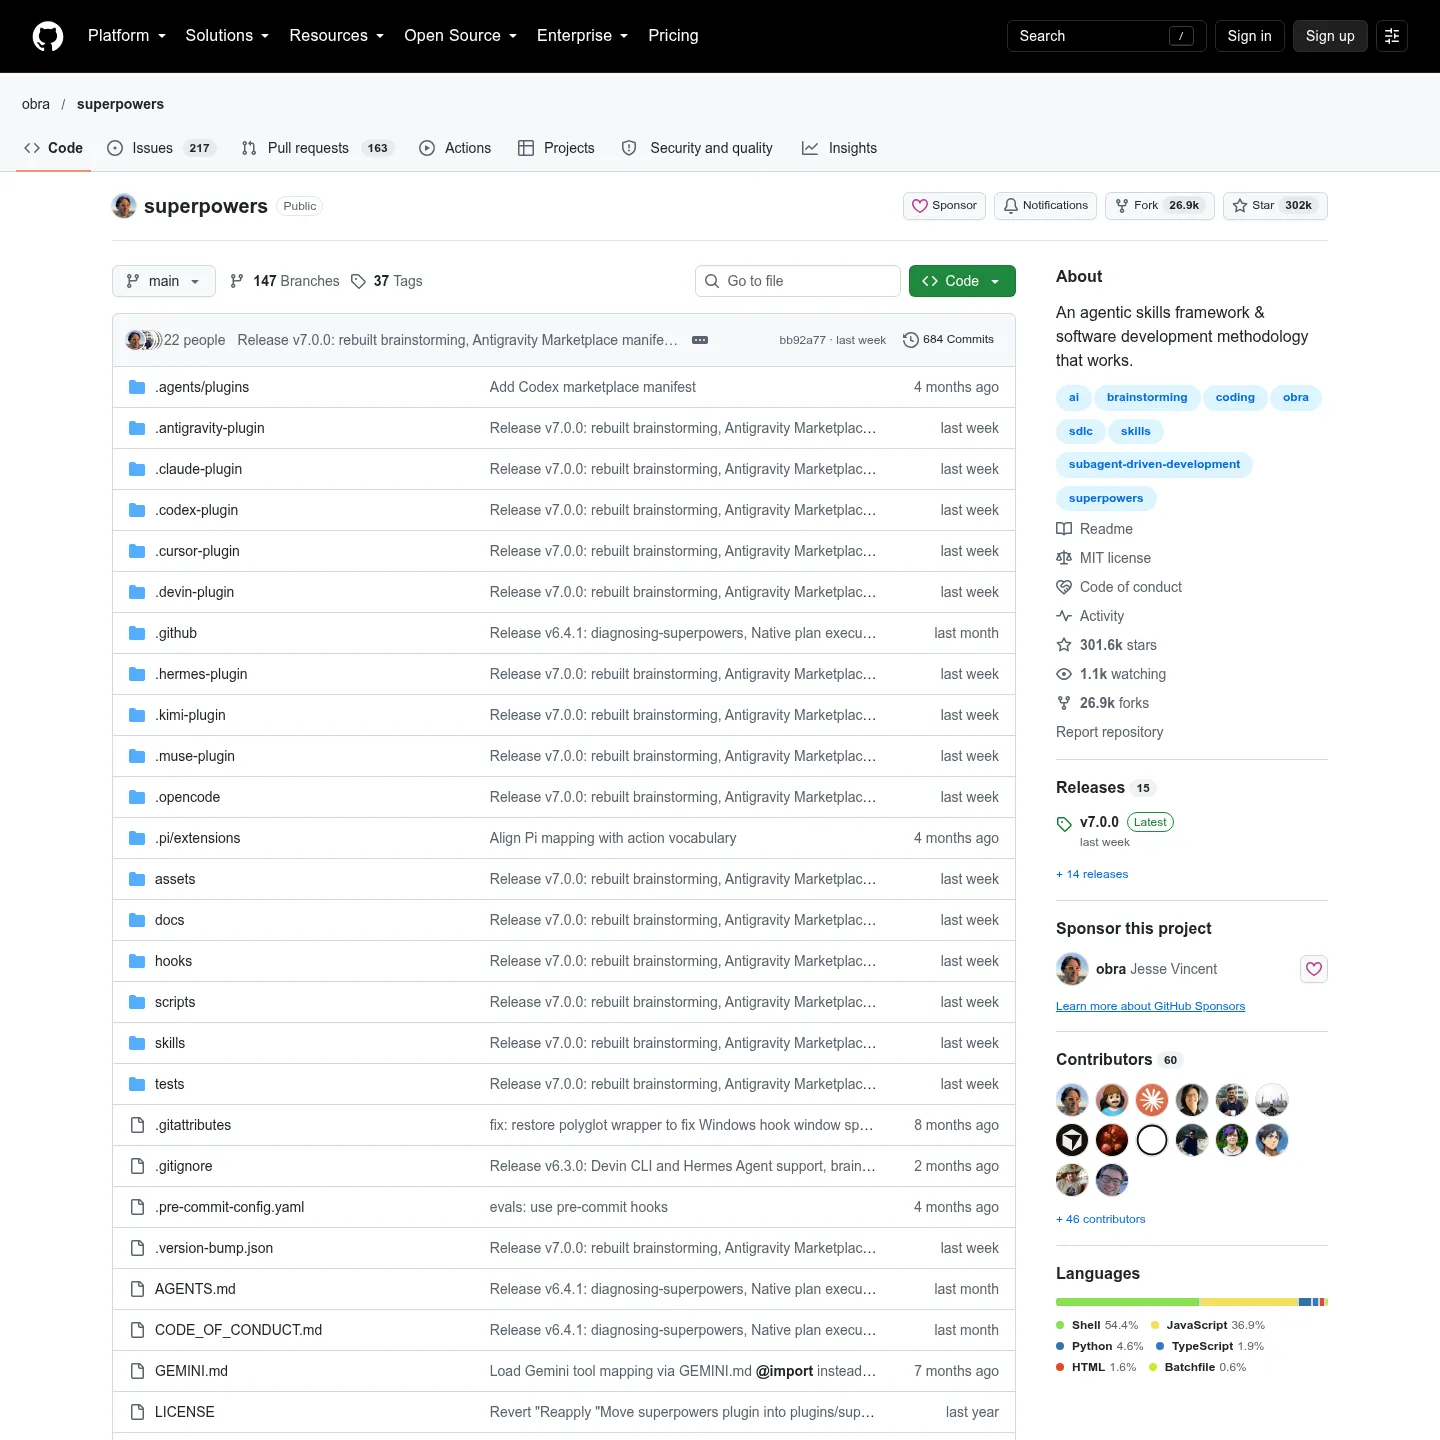Open the 26.9k forks link
The height and width of the screenshot is (1440, 1440).
coord(1103,703)
